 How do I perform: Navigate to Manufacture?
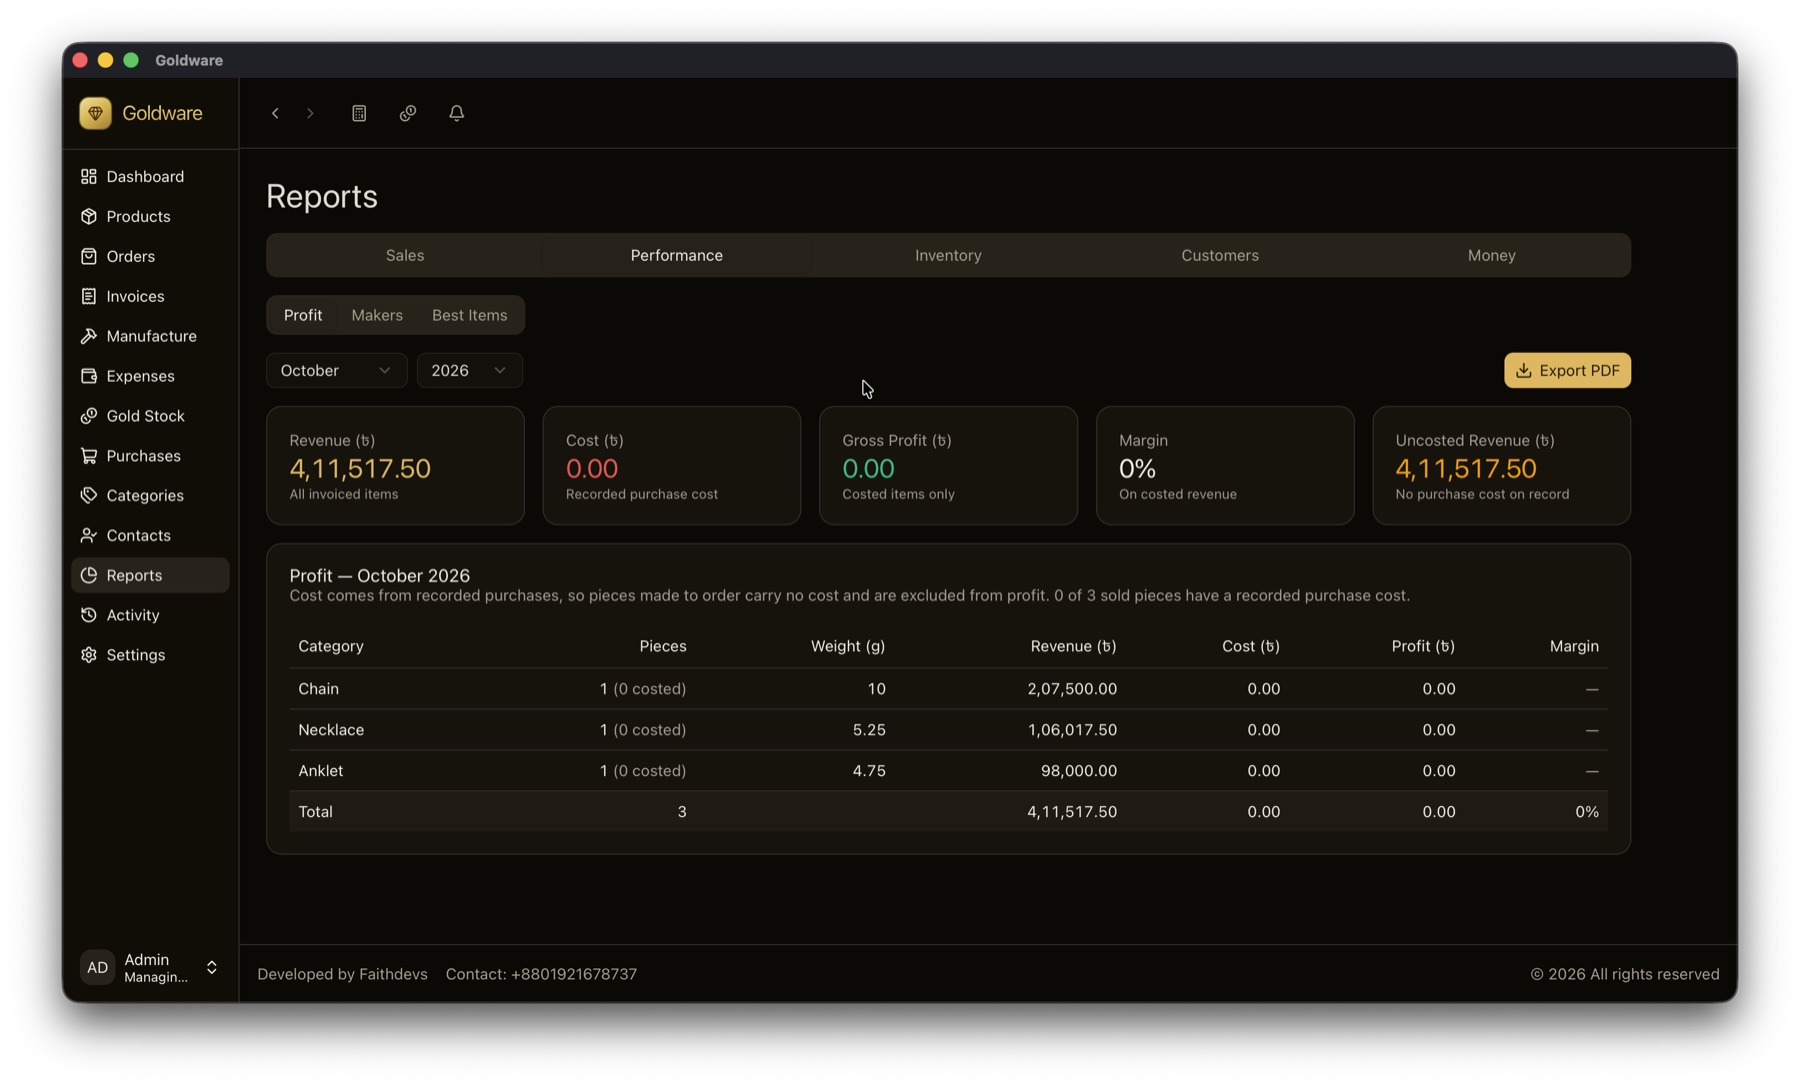(x=150, y=336)
